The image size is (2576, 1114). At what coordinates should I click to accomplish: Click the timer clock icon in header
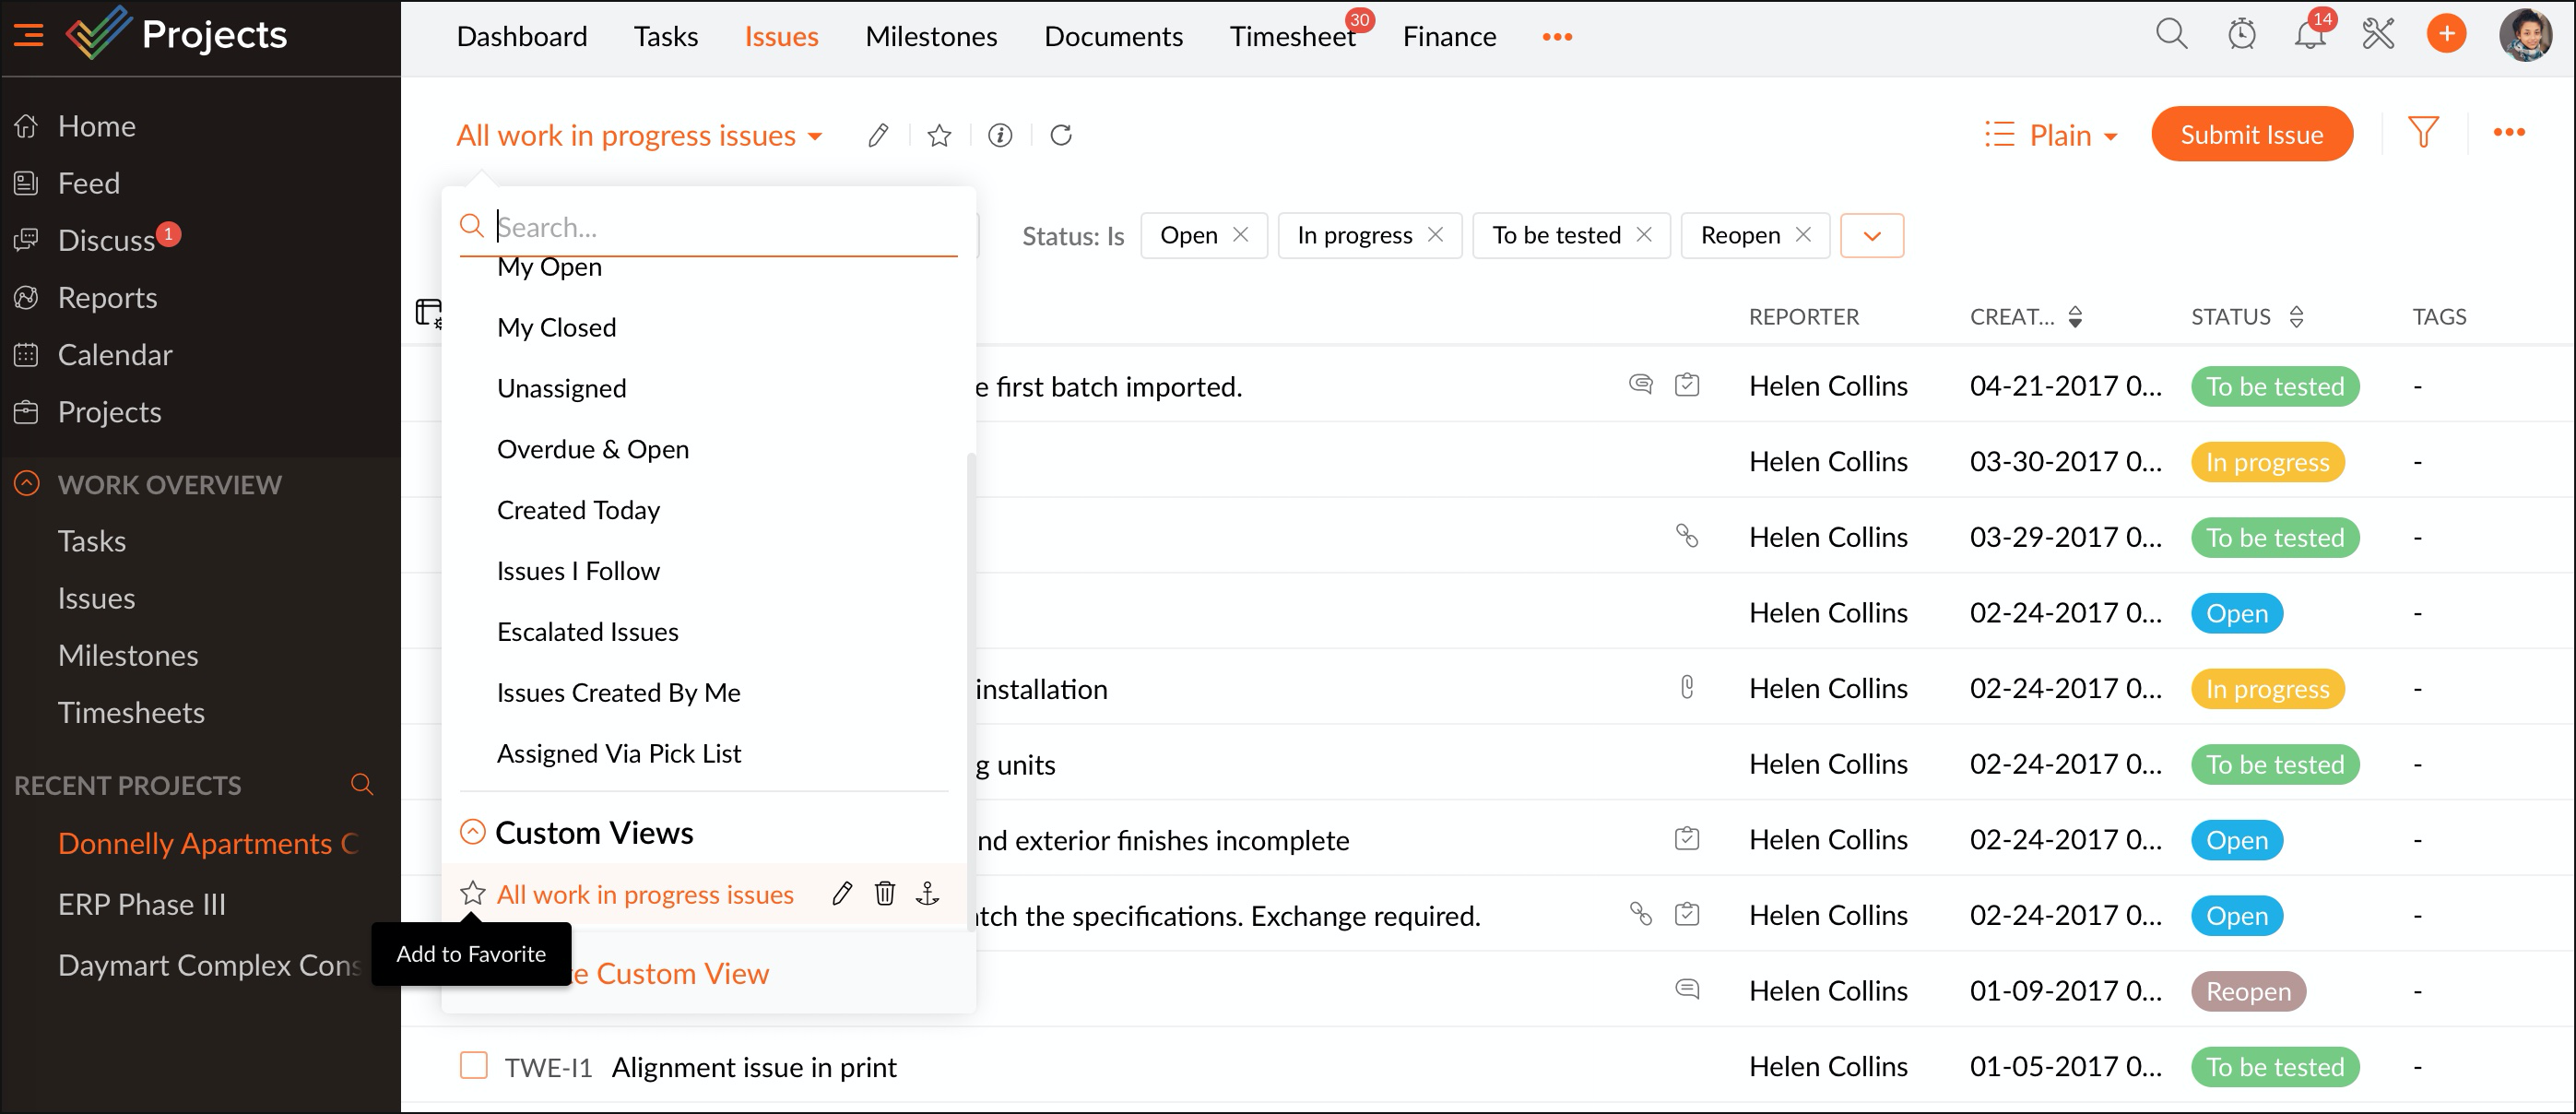[x=2241, y=35]
